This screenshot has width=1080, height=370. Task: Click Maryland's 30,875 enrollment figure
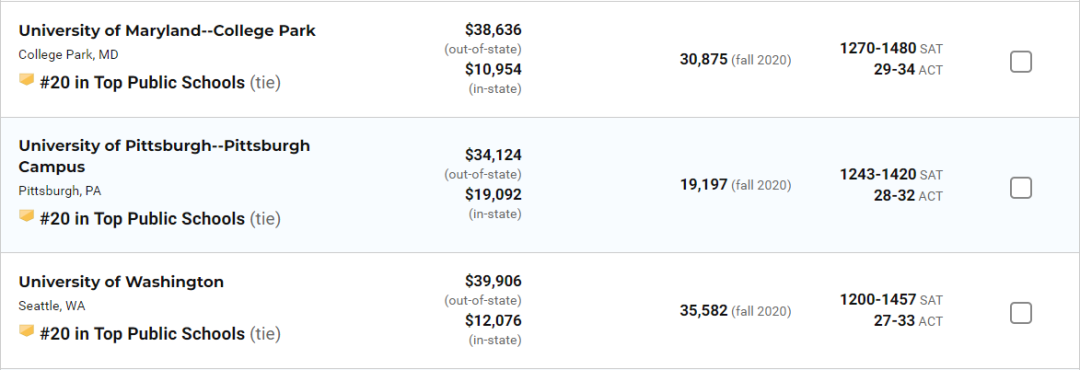(x=703, y=60)
